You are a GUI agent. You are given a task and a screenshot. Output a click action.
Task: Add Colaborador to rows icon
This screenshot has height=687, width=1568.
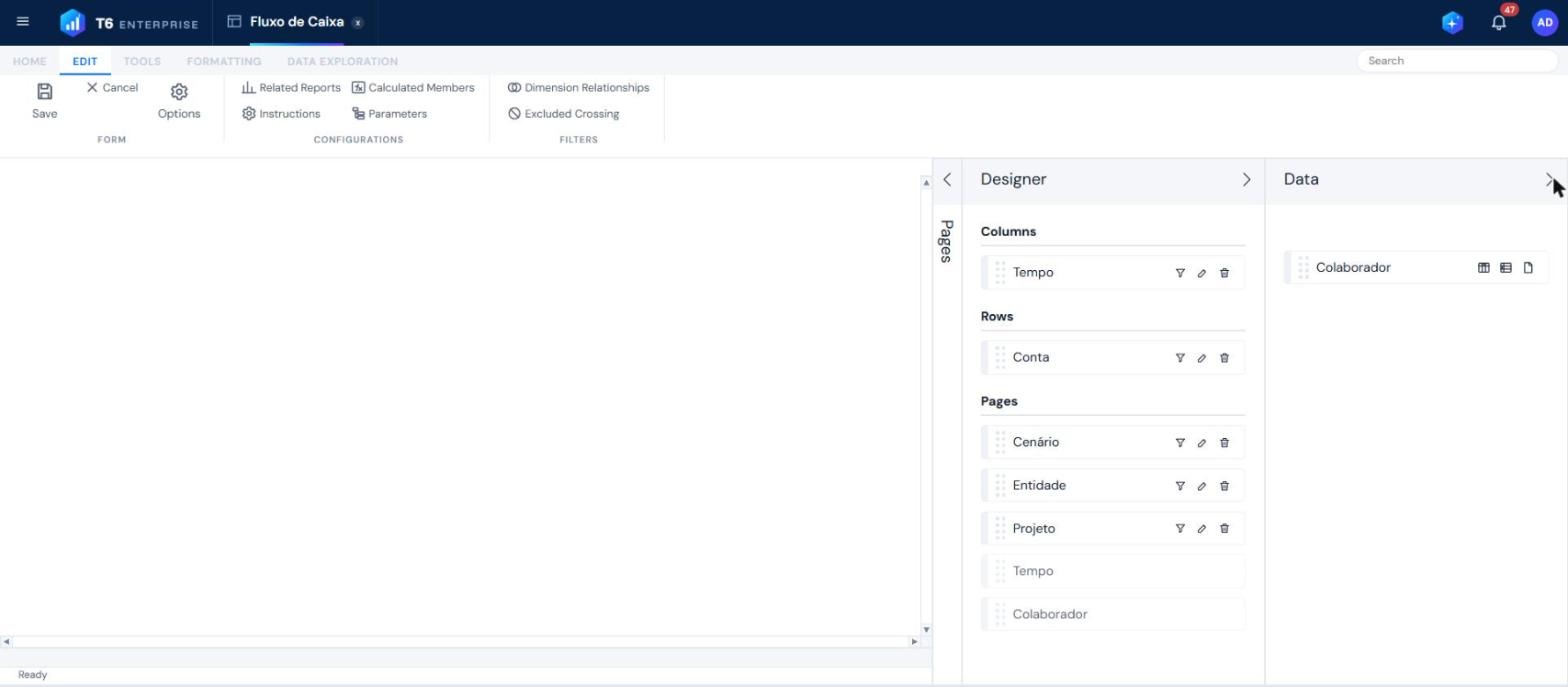tap(1506, 268)
